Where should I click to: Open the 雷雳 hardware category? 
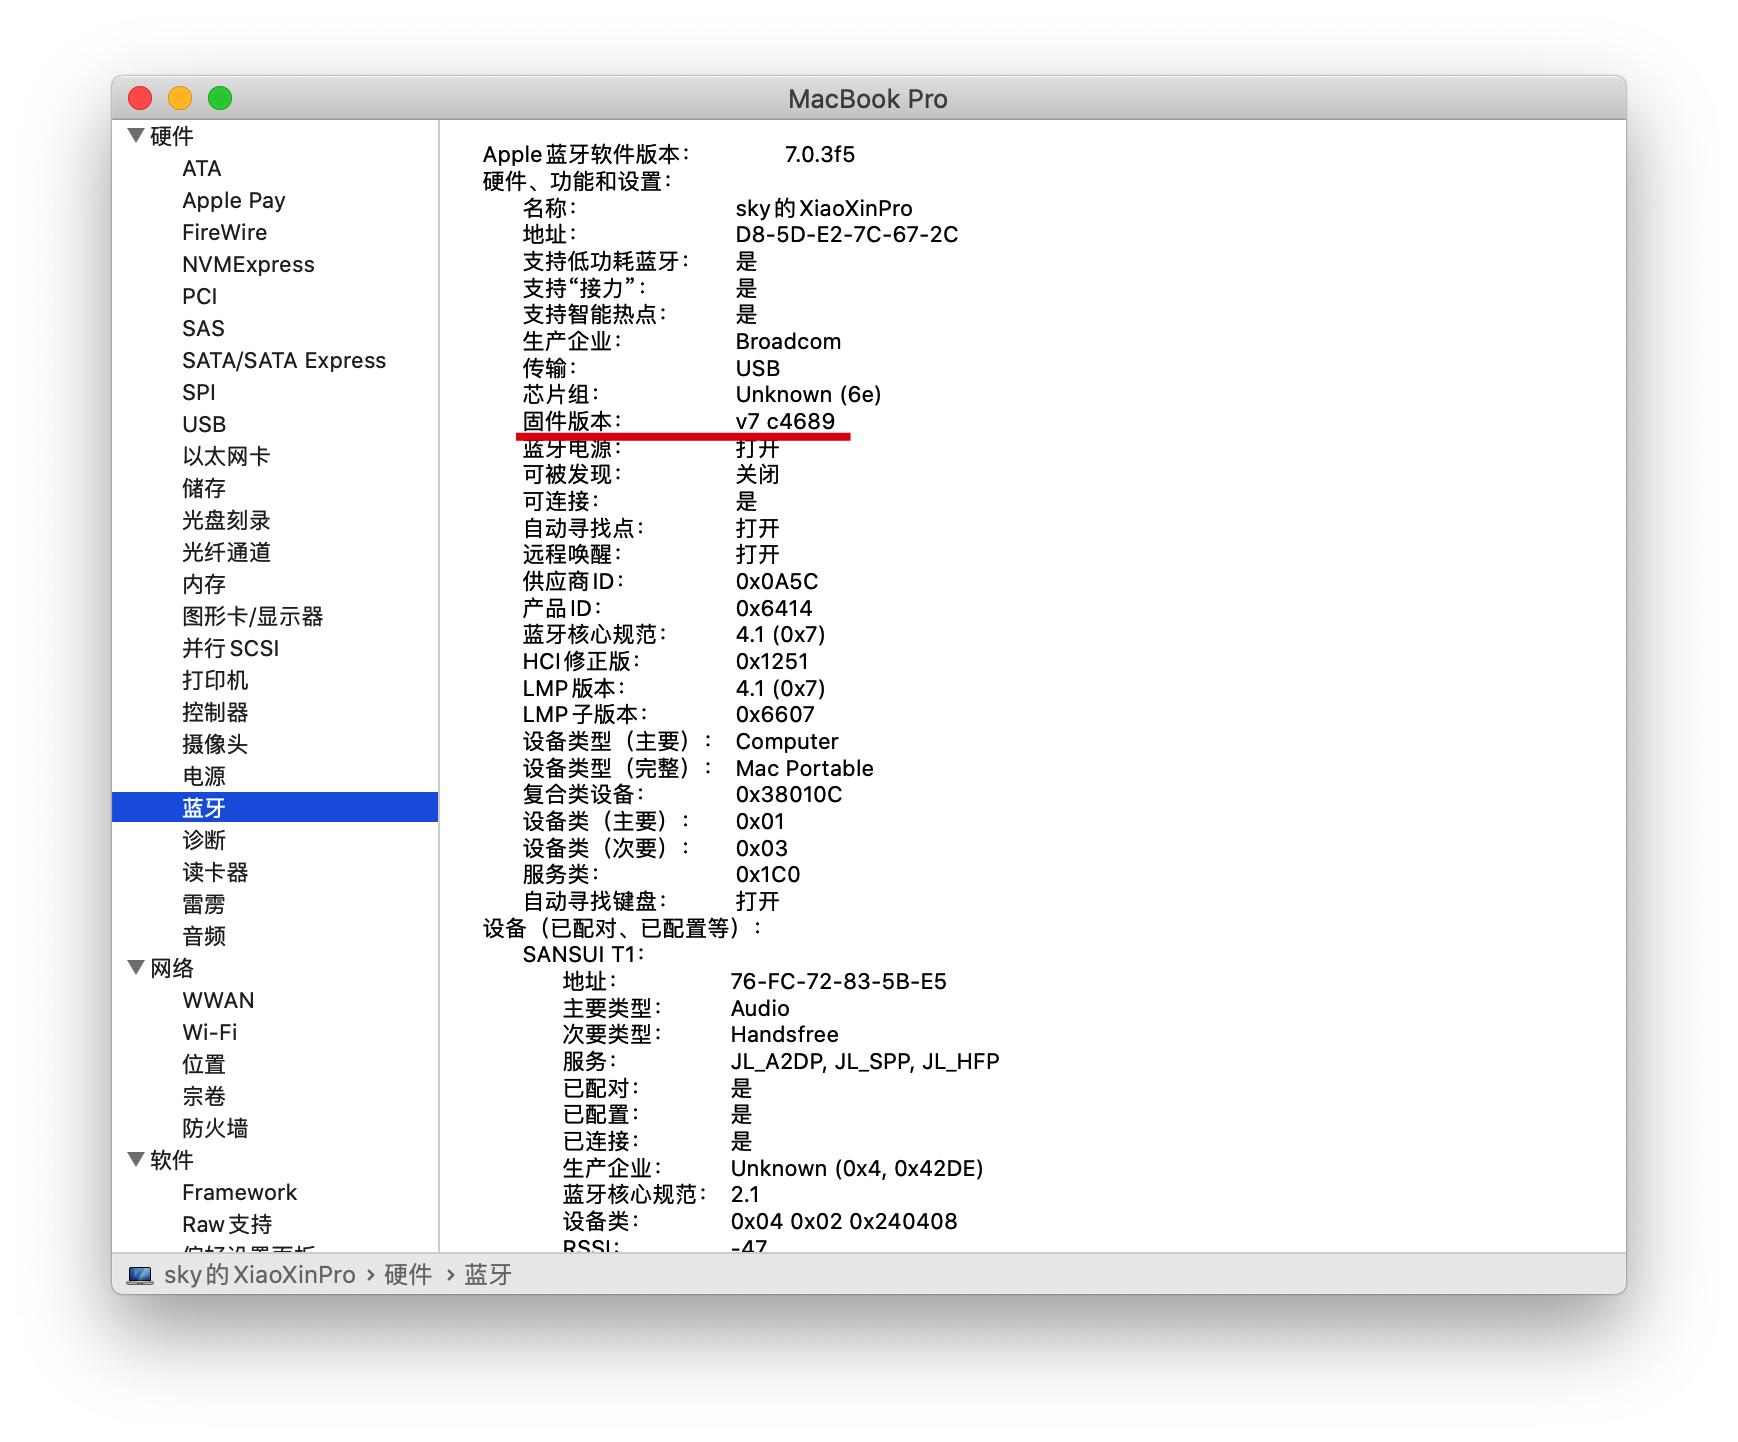(x=203, y=903)
